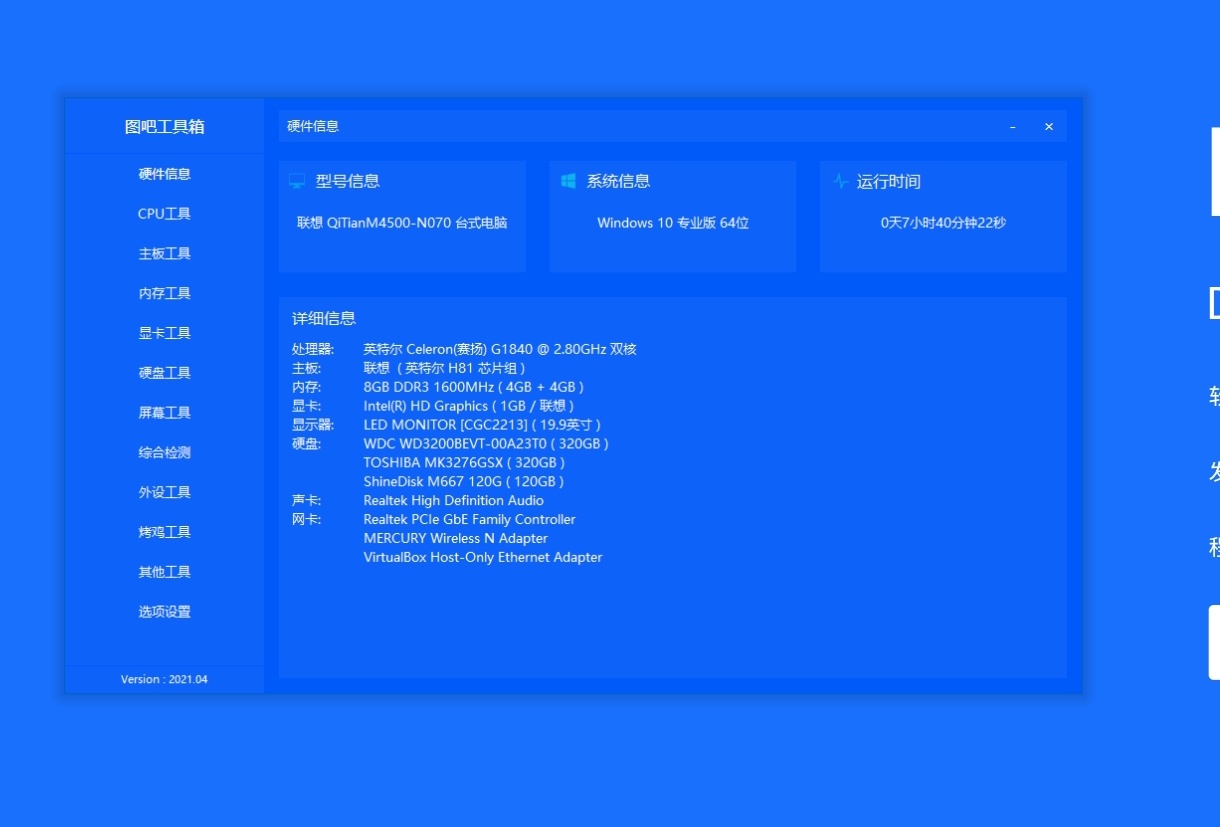Select 主板工具 from the sidebar
Viewport: 1220px width, 827px height.
(x=164, y=254)
